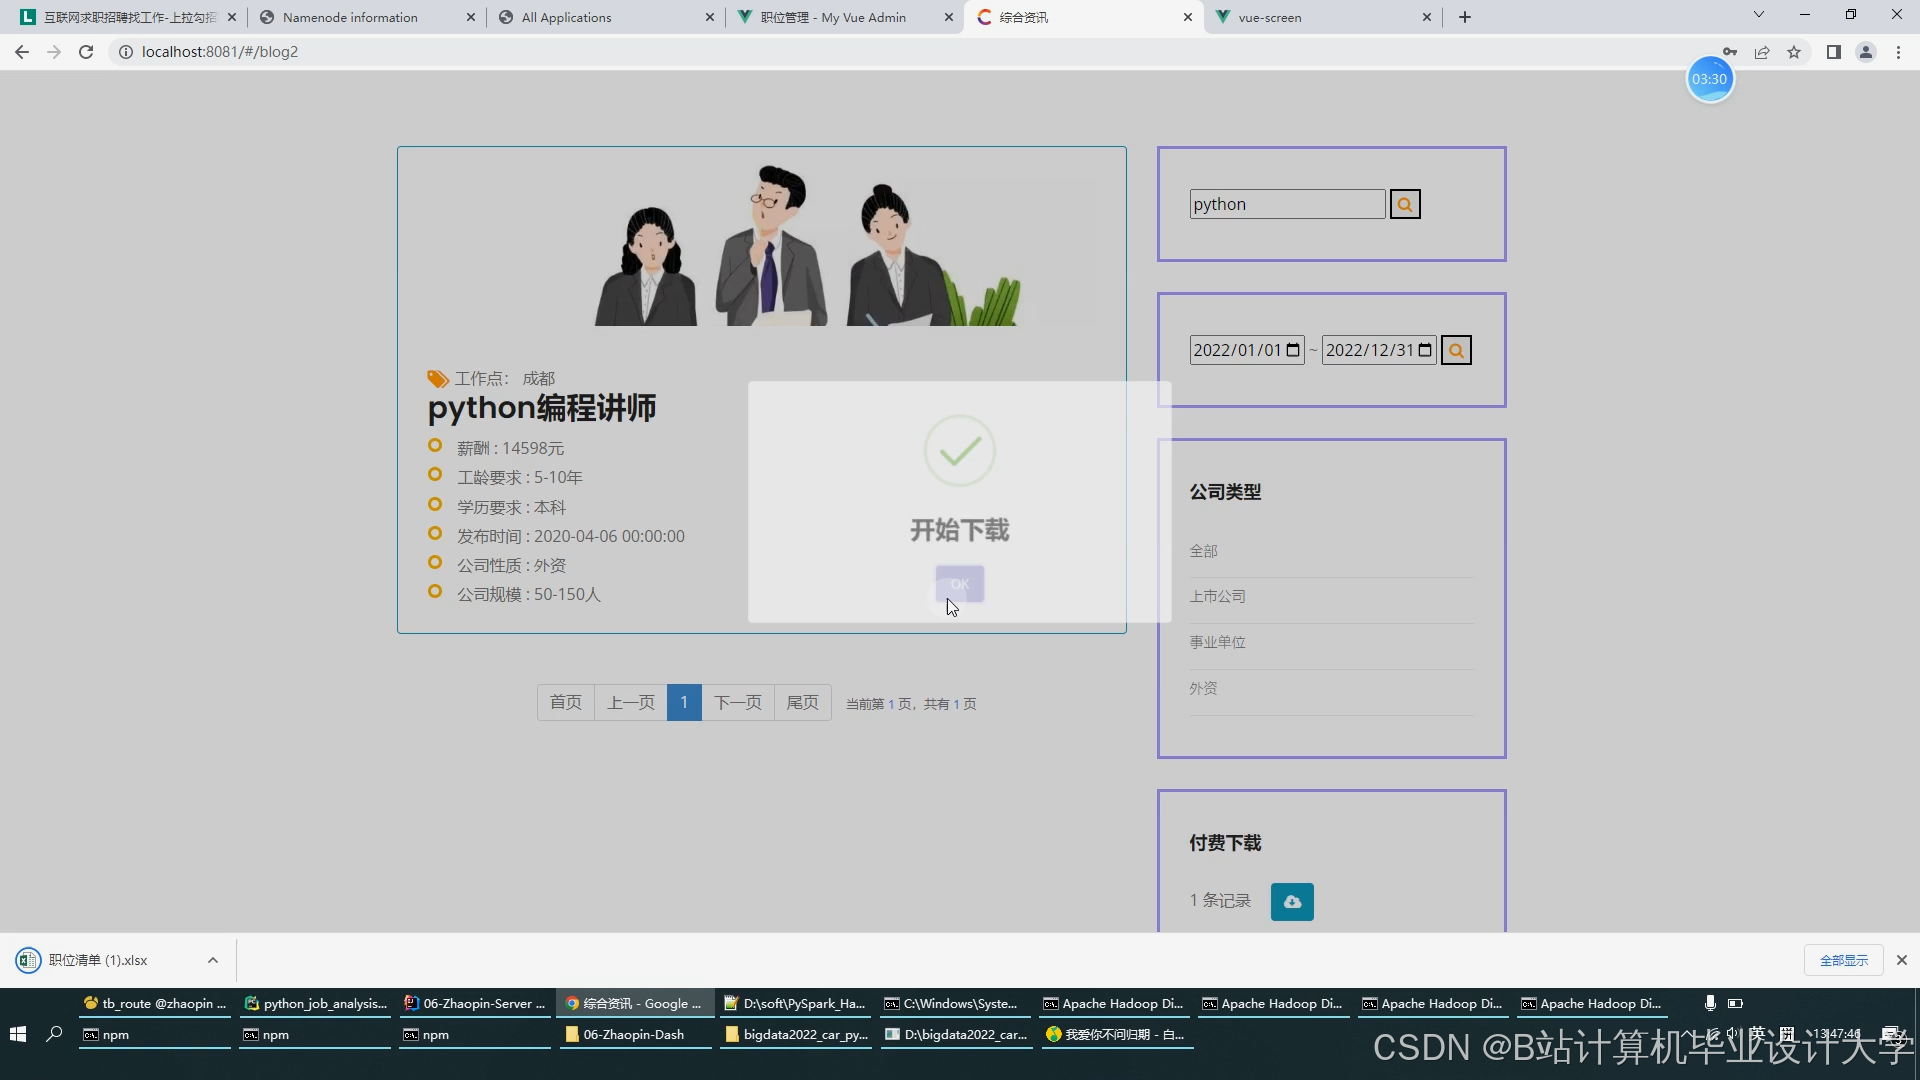1920x1080 pixels.
Task: Filter by 外资 company type
Action: pyautogui.click(x=1203, y=688)
